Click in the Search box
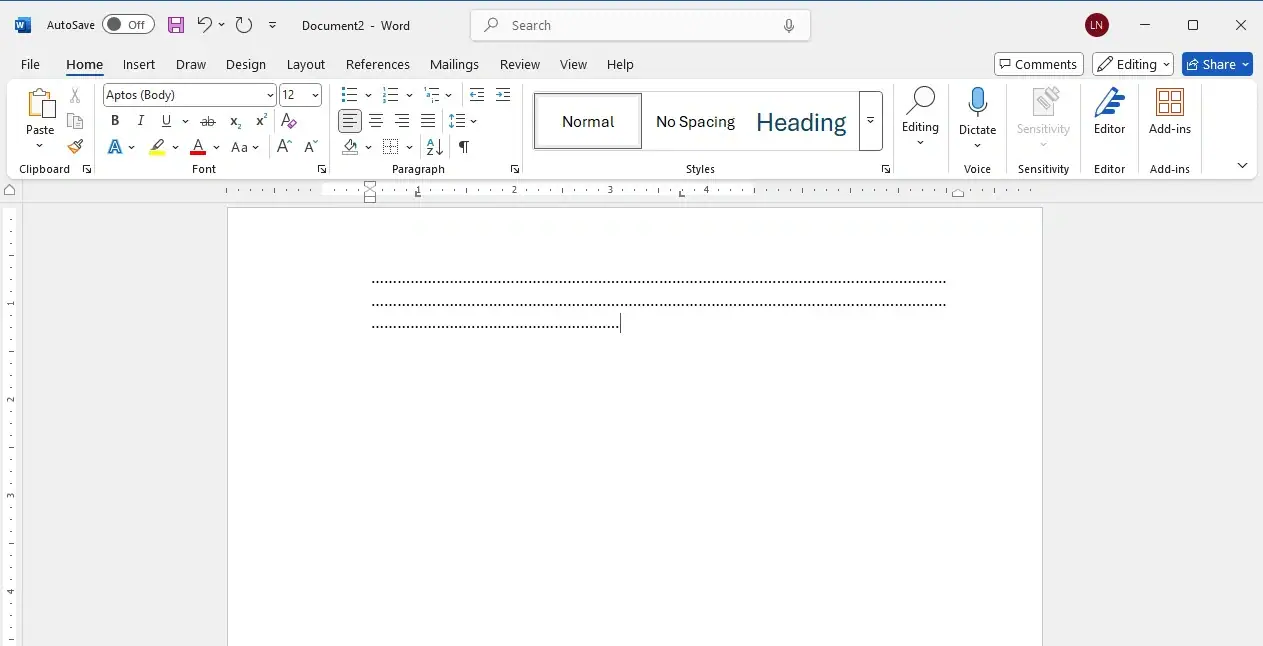1263x646 pixels. pyautogui.click(x=640, y=25)
